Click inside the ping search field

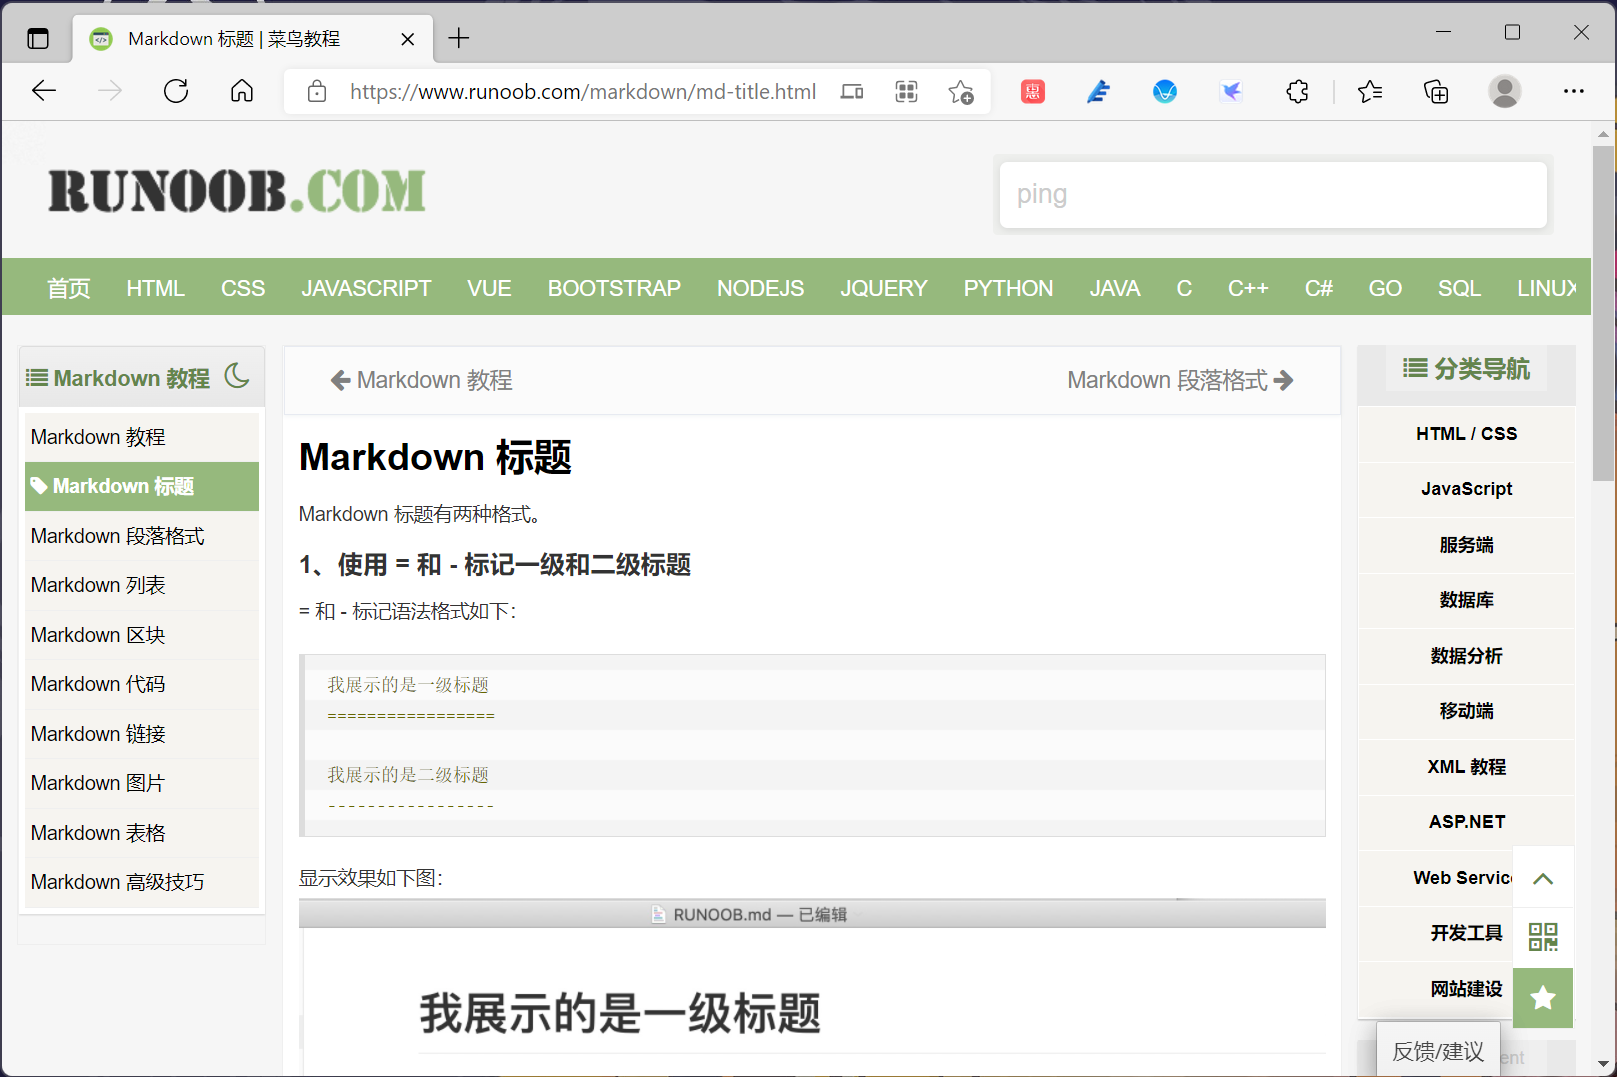point(1270,194)
